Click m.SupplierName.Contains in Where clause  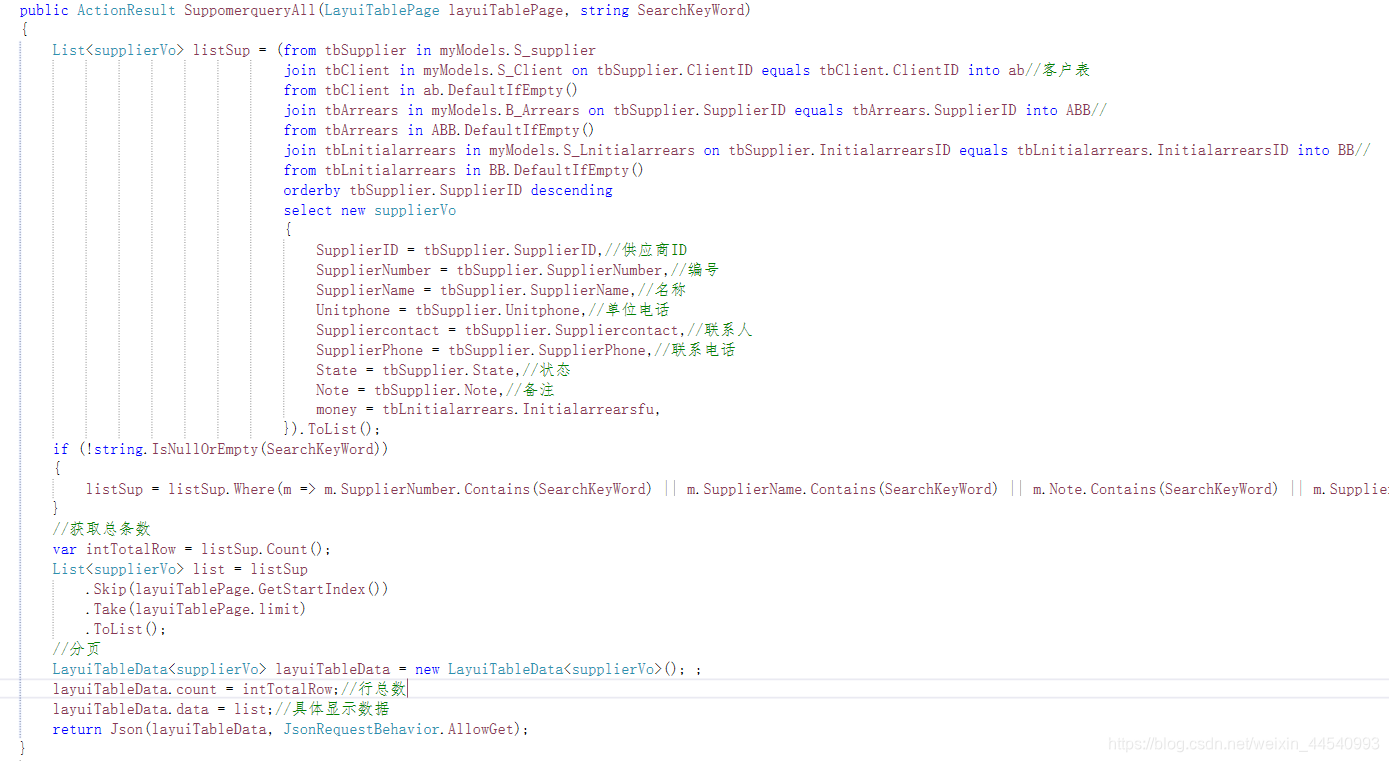(781, 489)
